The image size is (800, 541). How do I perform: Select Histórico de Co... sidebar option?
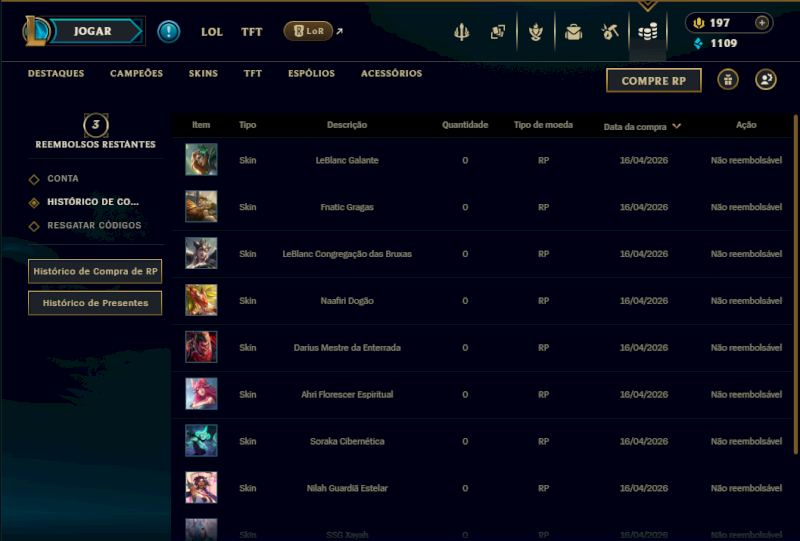coord(93,202)
